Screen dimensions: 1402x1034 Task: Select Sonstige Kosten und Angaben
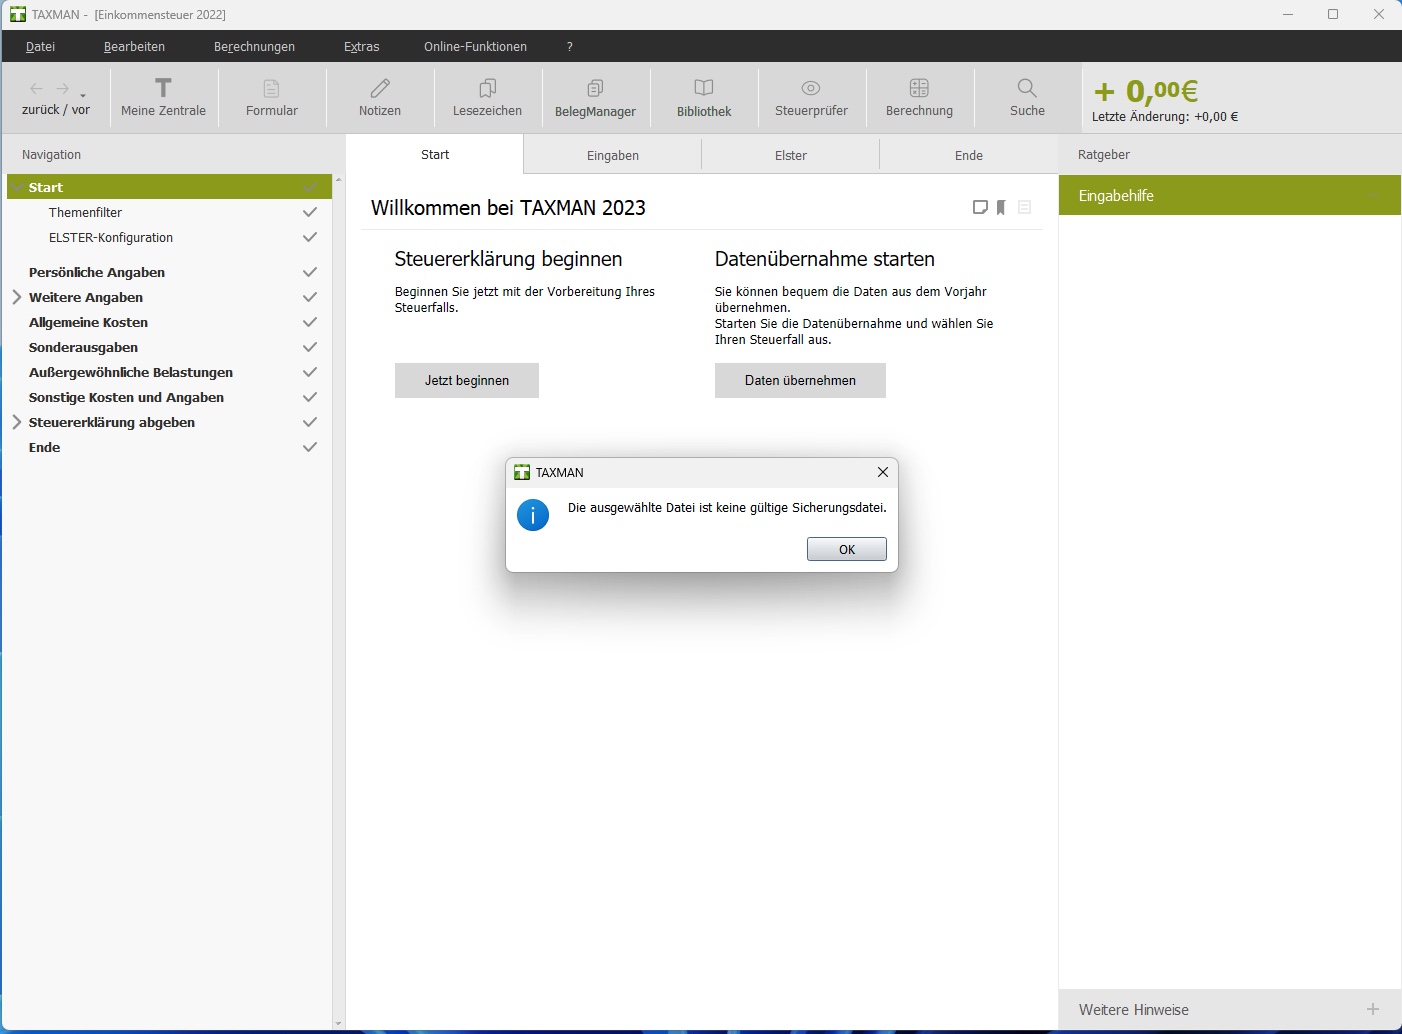point(126,397)
